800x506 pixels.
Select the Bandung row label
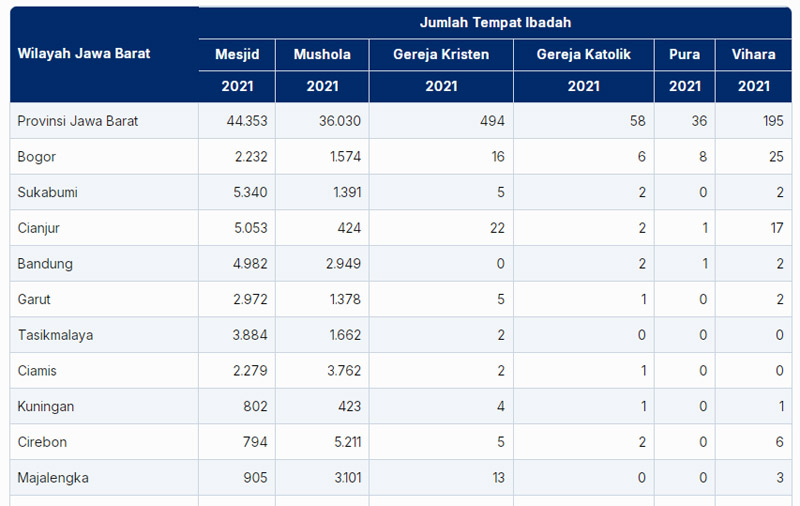45,264
